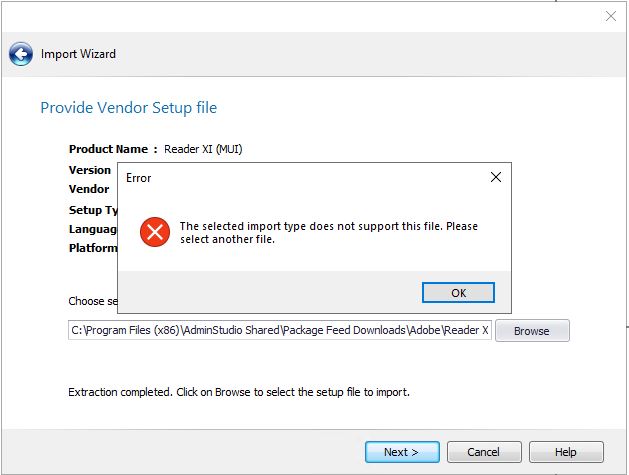Close the Import Wizard window
629x475 pixels.
coord(611,16)
